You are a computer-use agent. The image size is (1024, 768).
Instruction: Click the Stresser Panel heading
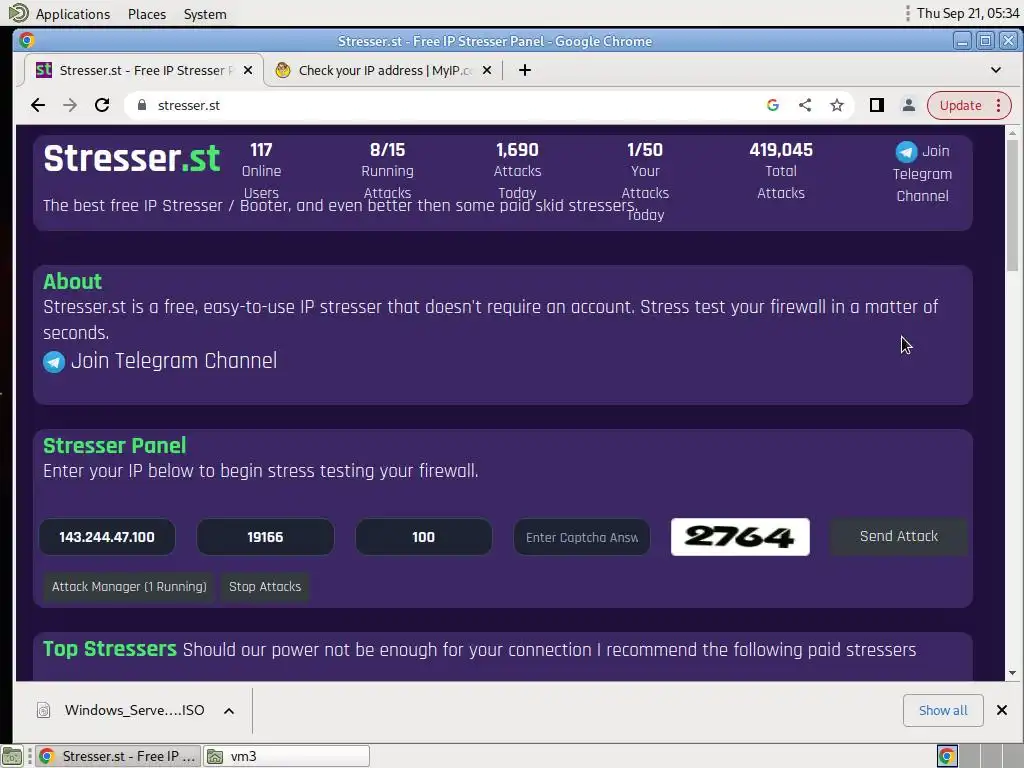tap(114, 445)
